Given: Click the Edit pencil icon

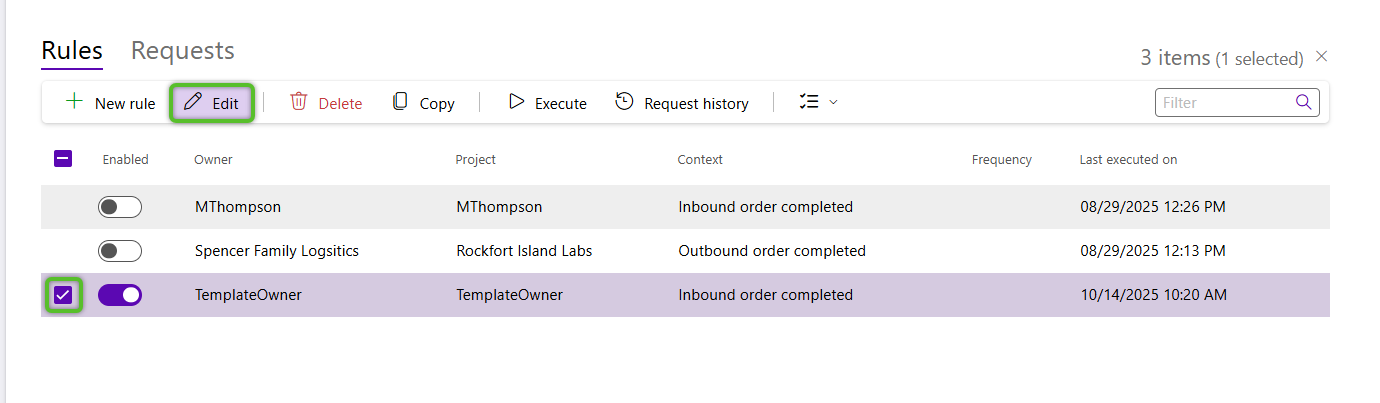Looking at the screenshot, I should [193, 102].
